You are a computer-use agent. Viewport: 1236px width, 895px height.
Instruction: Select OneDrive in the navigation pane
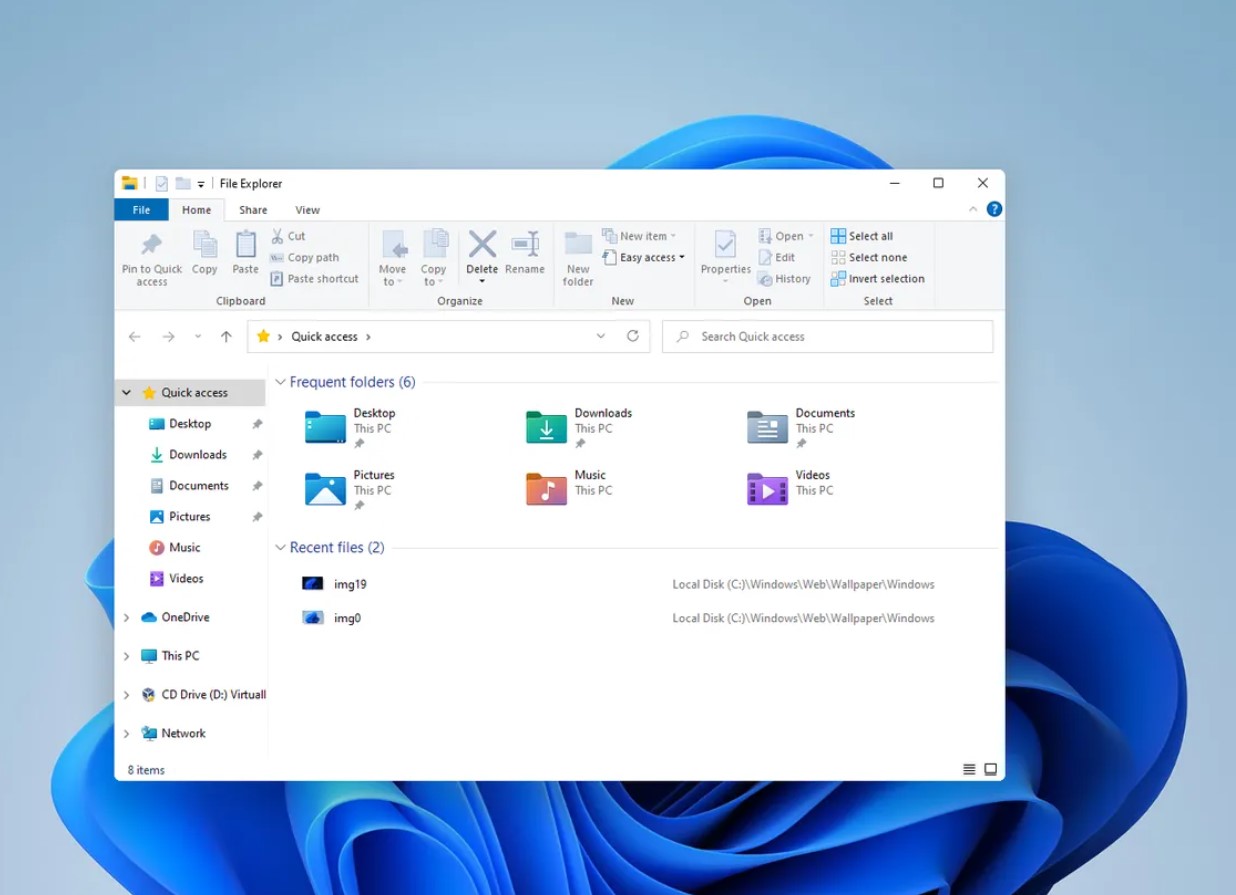pyautogui.click(x=185, y=617)
